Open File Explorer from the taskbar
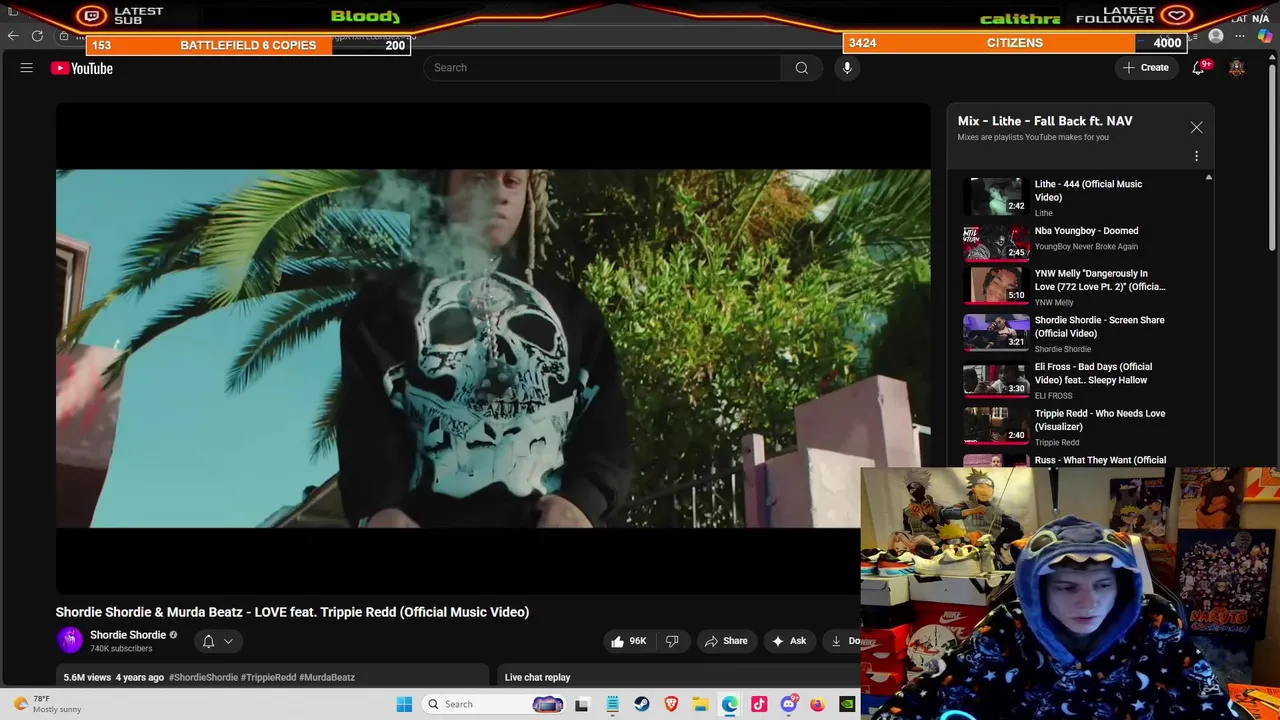 tap(700, 704)
